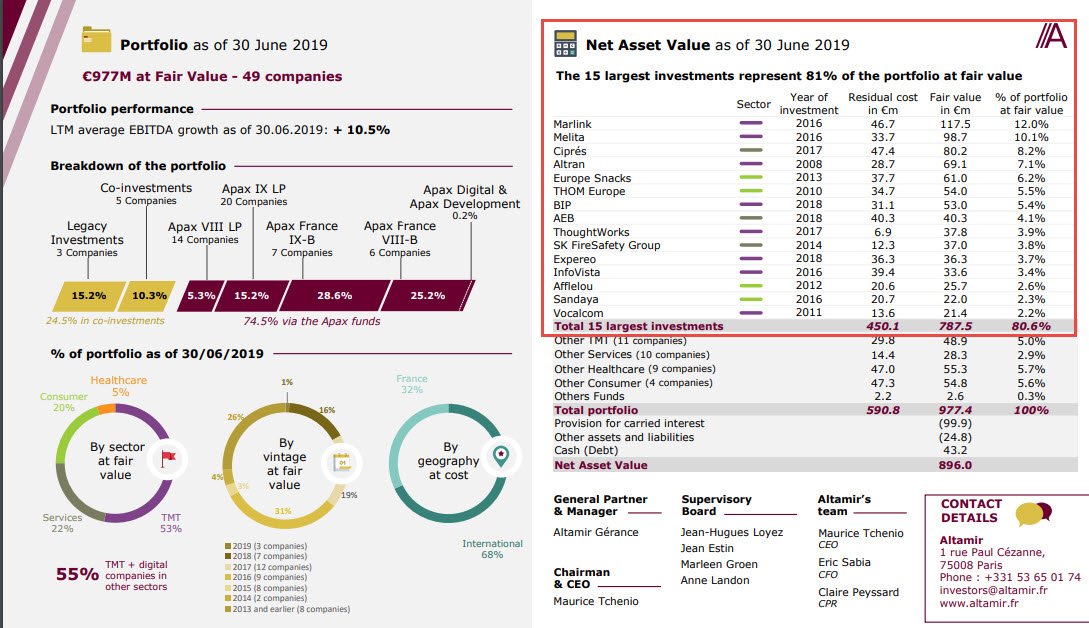Click the Melita row name
The image size is (1089, 628).
[x=569, y=138]
